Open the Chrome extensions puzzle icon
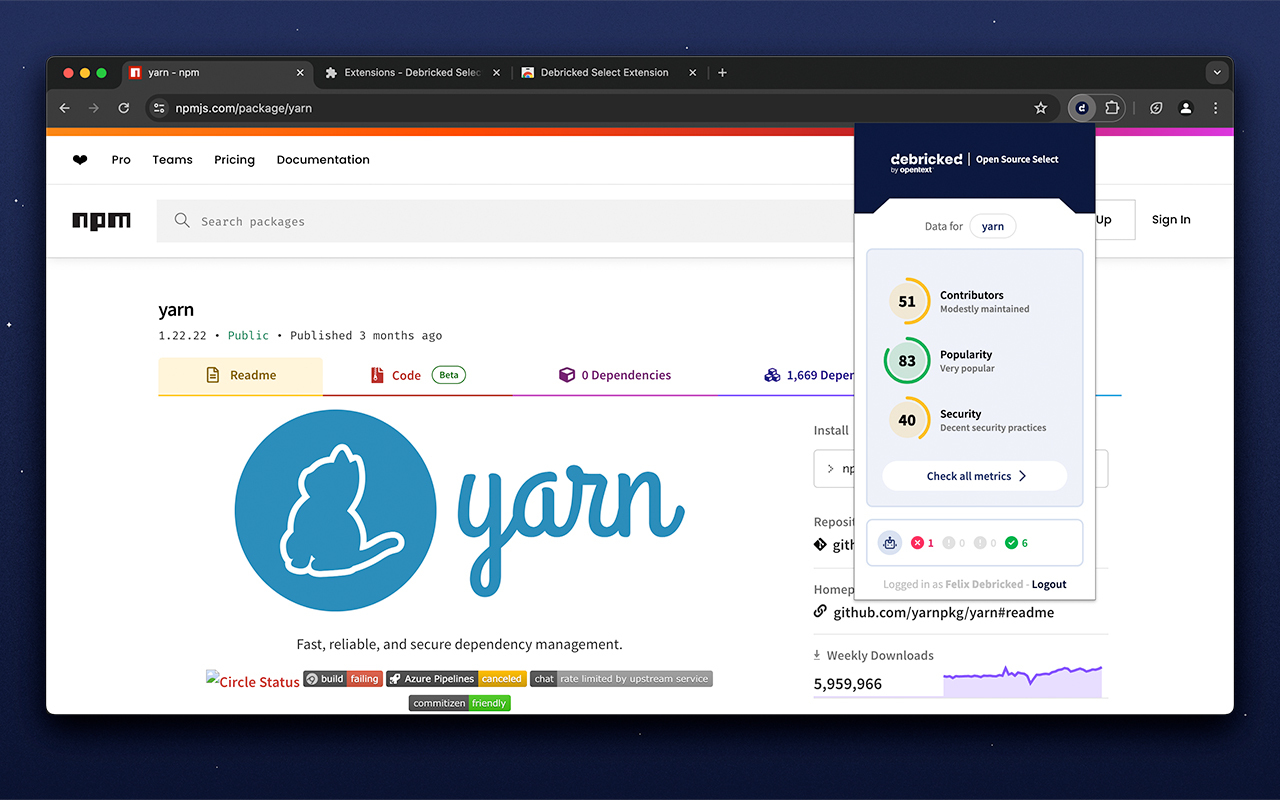1280x800 pixels. pyautogui.click(x=1111, y=108)
